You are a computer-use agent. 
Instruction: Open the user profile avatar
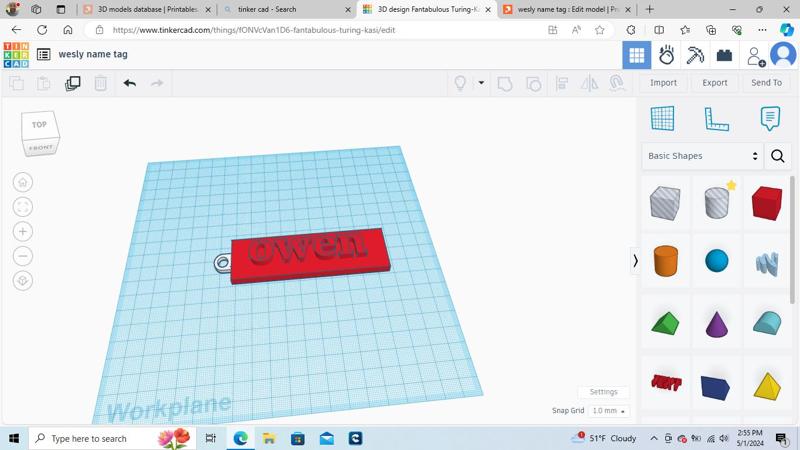(783, 55)
